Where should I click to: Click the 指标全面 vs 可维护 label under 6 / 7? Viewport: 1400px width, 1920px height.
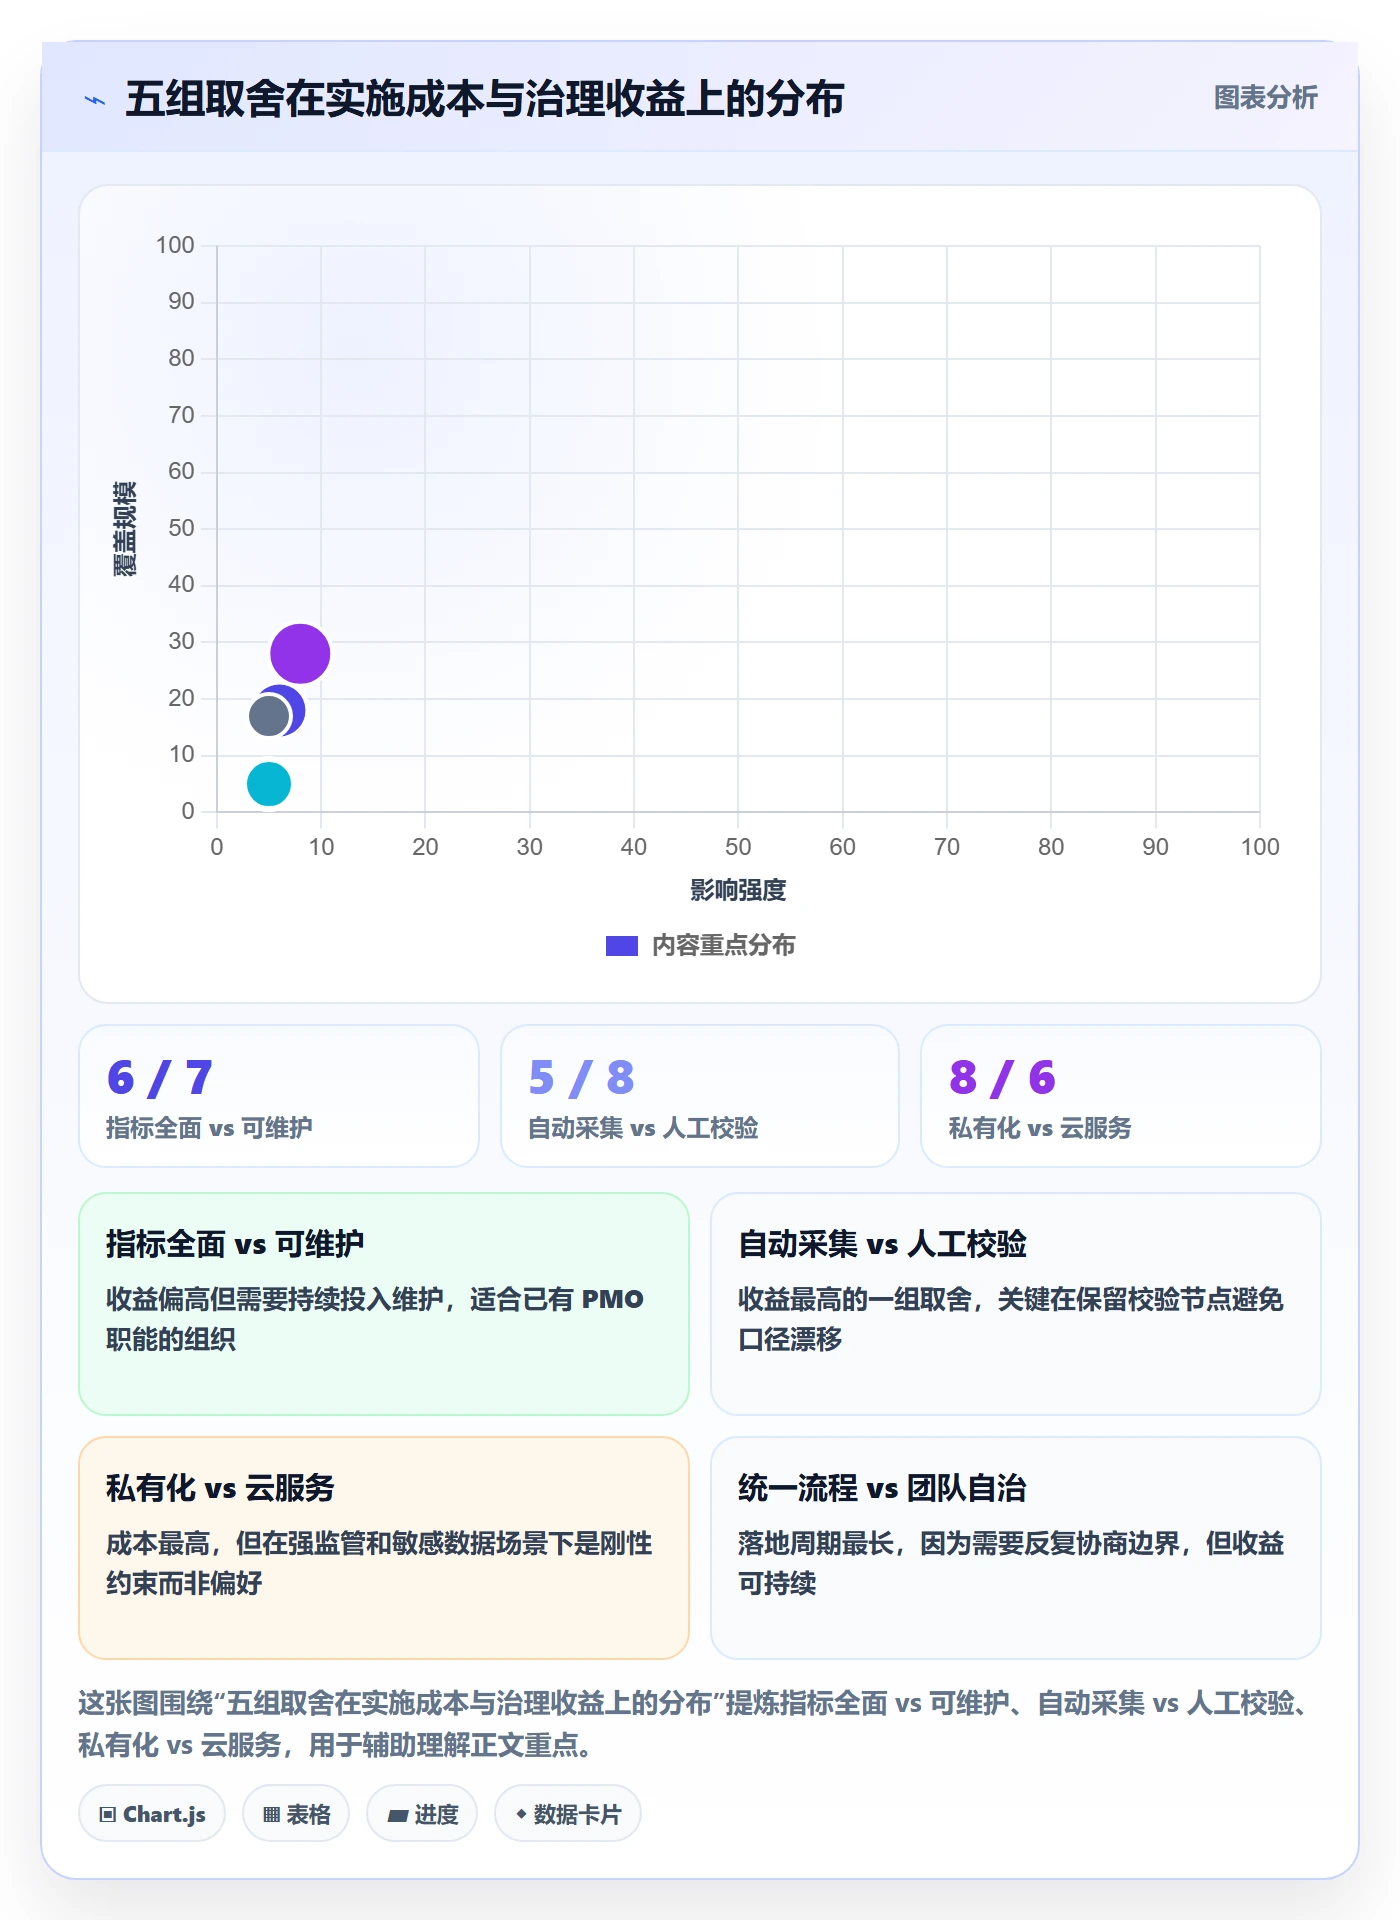point(209,1128)
